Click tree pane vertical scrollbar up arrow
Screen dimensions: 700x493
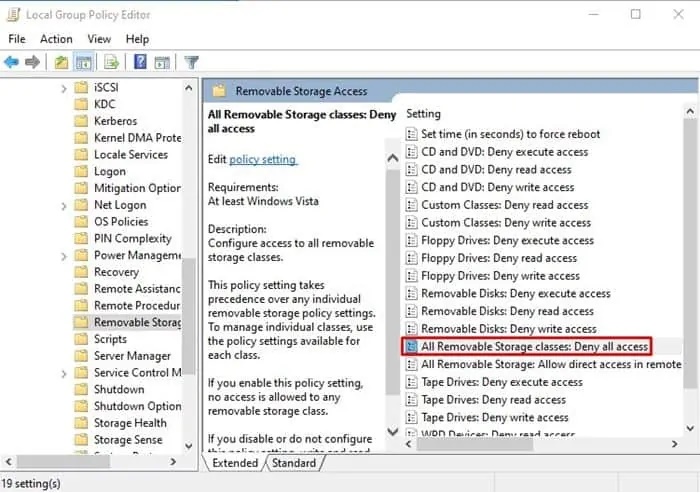(x=188, y=88)
